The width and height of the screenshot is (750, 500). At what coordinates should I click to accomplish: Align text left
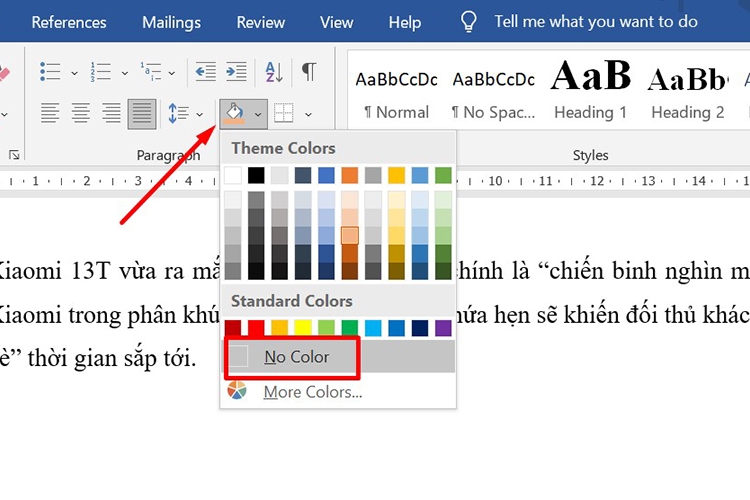point(50,113)
